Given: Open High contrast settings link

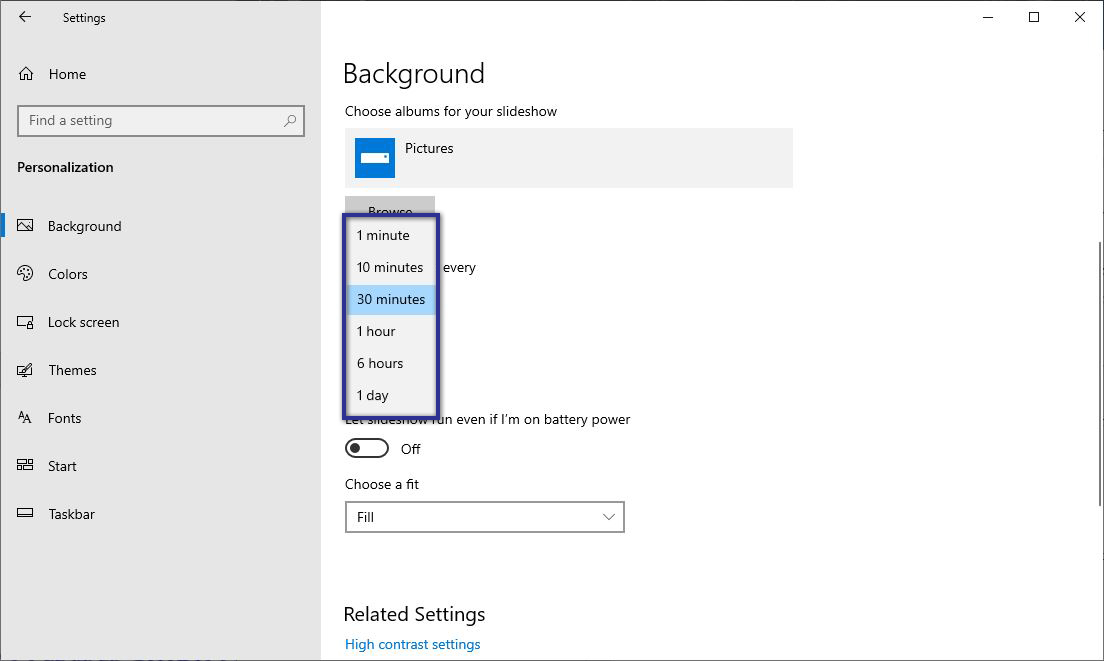Looking at the screenshot, I should [412, 644].
